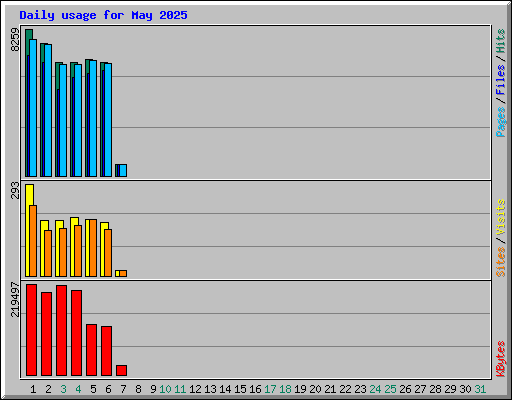Click the Sites legend label

pyautogui.click(x=501, y=262)
